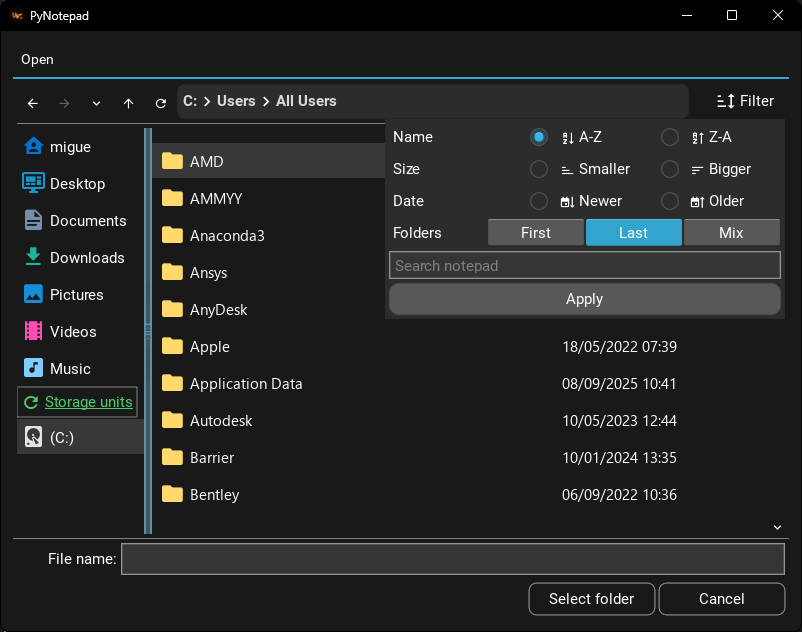Refresh the current folder listing

tap(160, 103)
